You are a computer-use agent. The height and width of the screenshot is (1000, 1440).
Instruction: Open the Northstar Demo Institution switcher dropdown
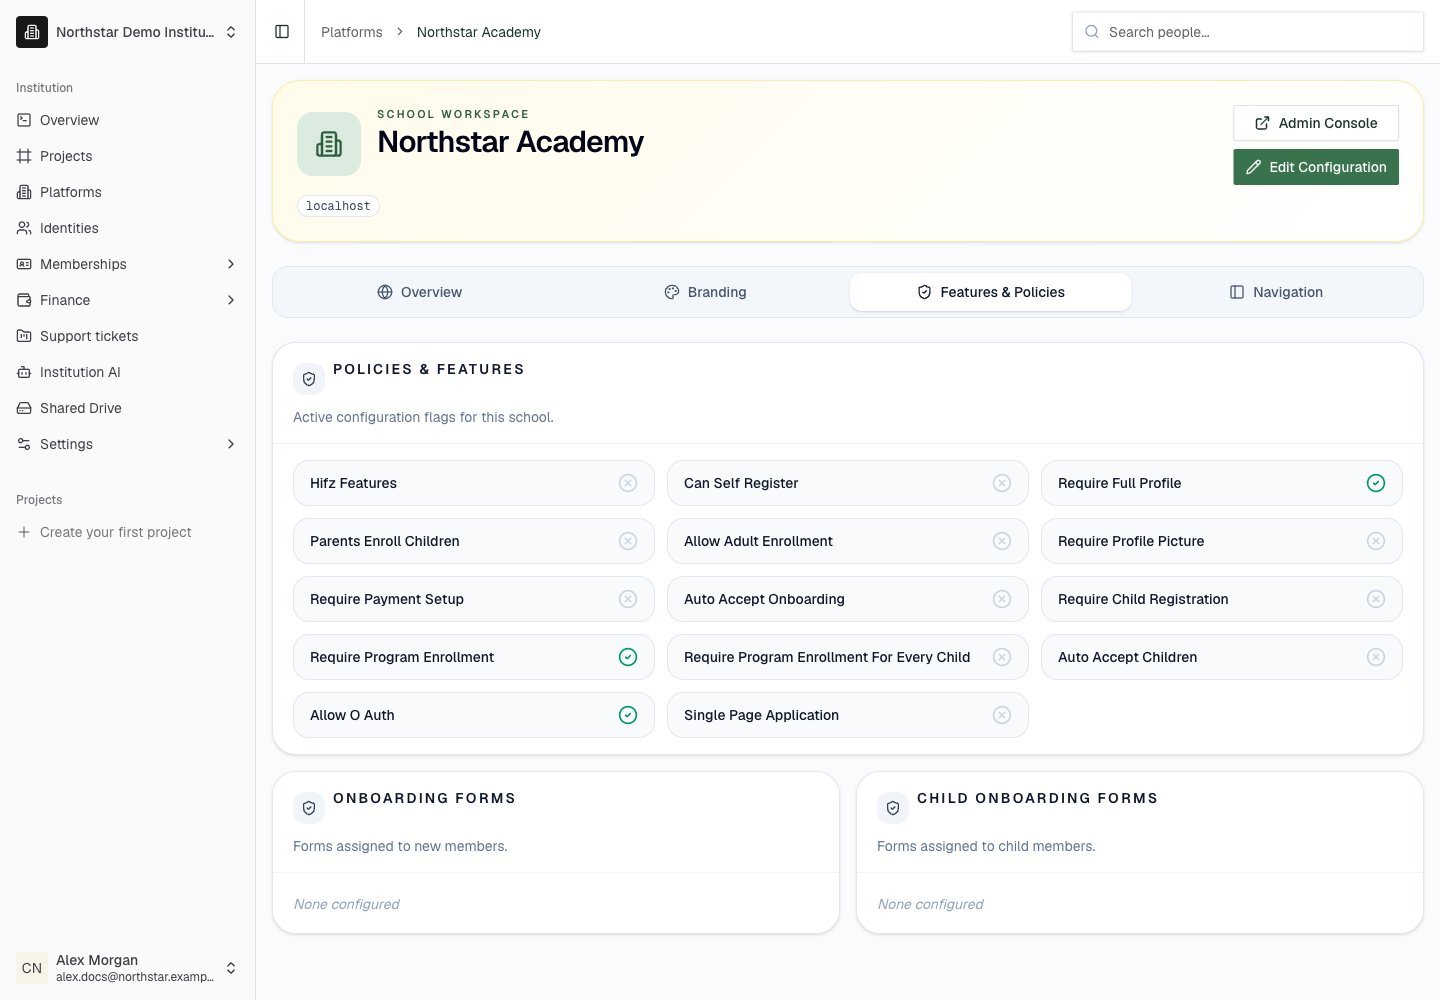128,32
